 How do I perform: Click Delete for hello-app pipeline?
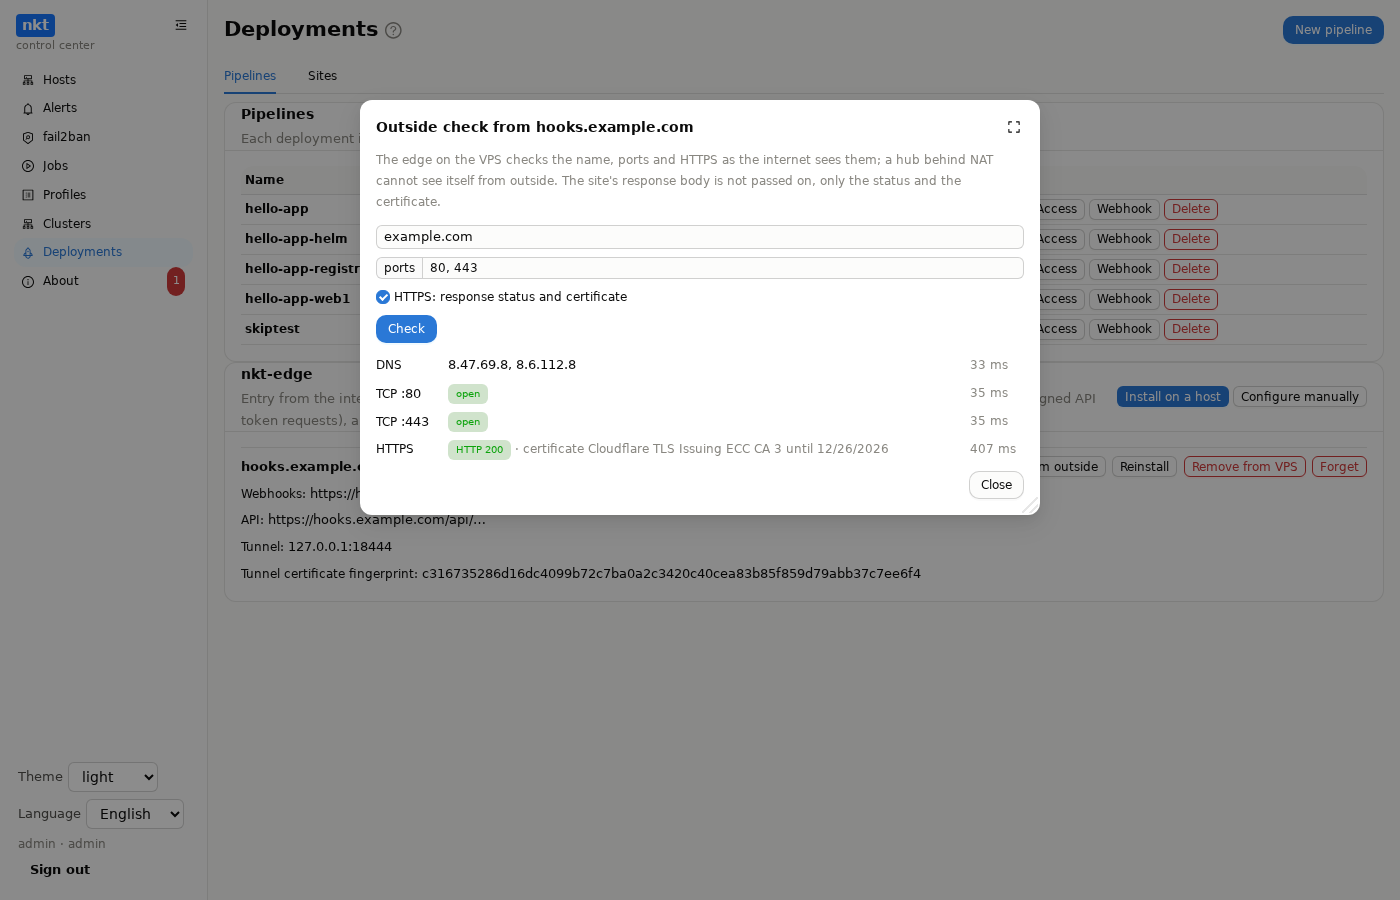point(1191,209)
